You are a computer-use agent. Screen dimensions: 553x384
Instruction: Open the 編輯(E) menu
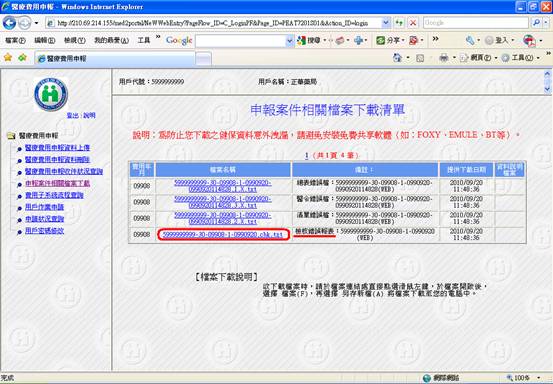coord(44,41)
